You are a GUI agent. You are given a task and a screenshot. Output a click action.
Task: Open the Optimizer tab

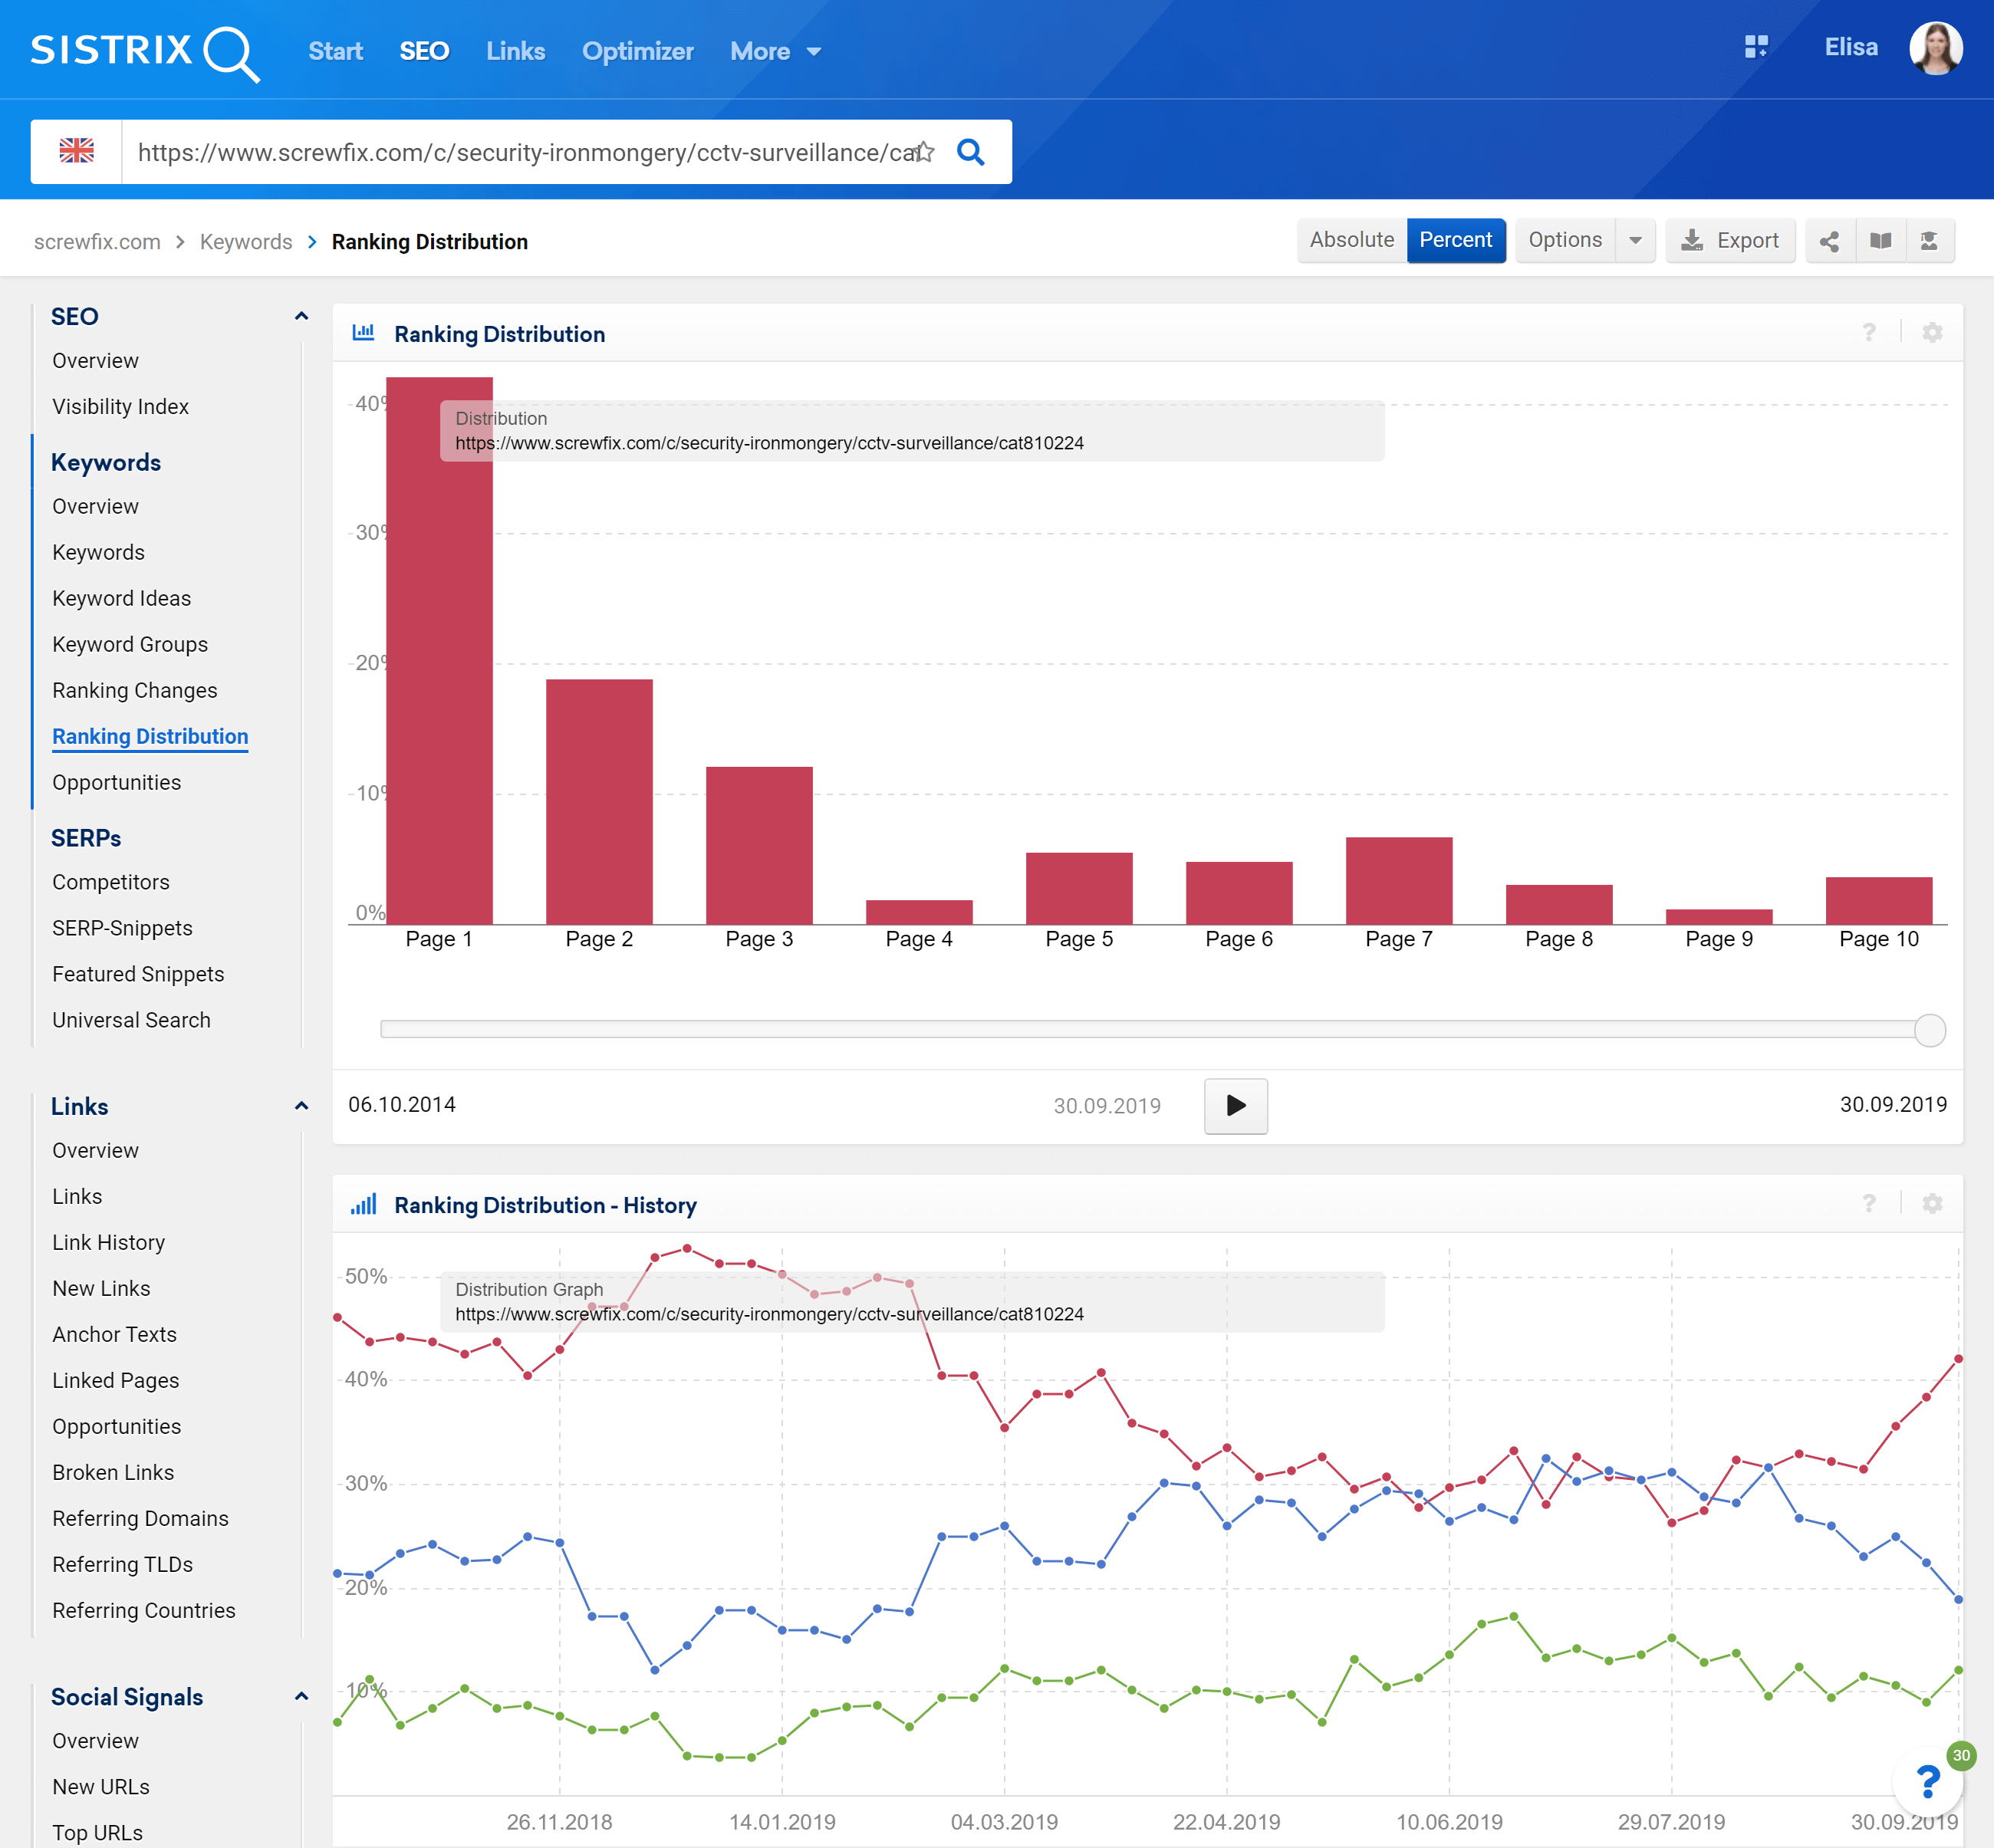pos(637,51)
